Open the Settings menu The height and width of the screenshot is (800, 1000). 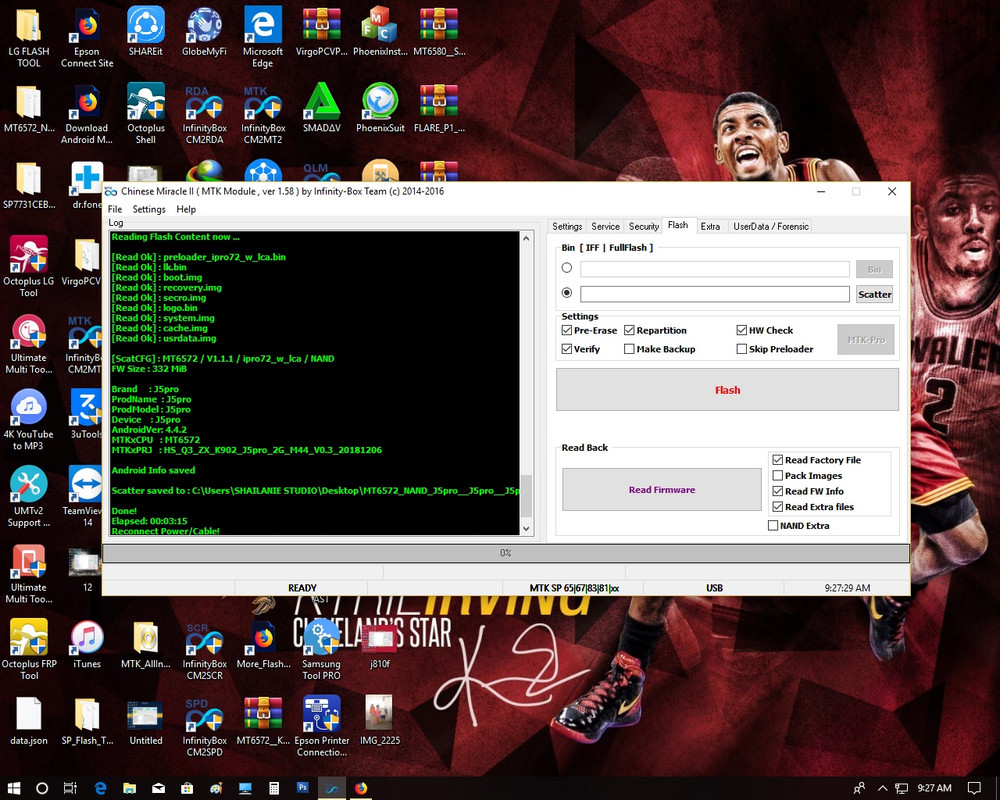pos(149,209)
